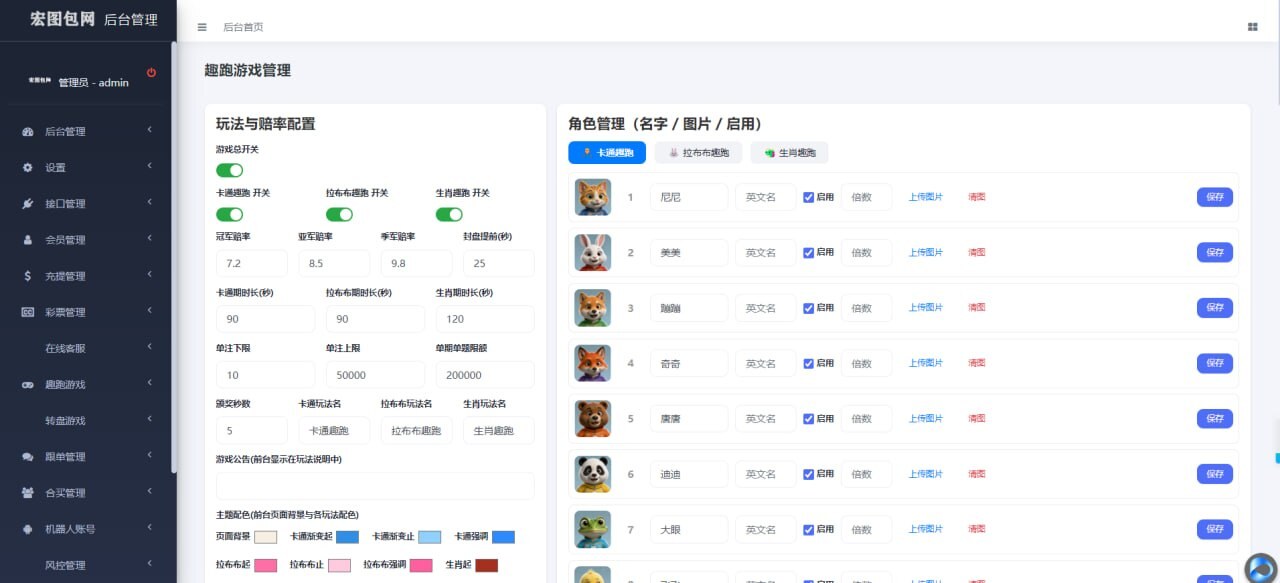The width and height of the screenshot is (1280, 583).
Task: Expand the 接口管理 menu chevron
Action: [149, 202]
